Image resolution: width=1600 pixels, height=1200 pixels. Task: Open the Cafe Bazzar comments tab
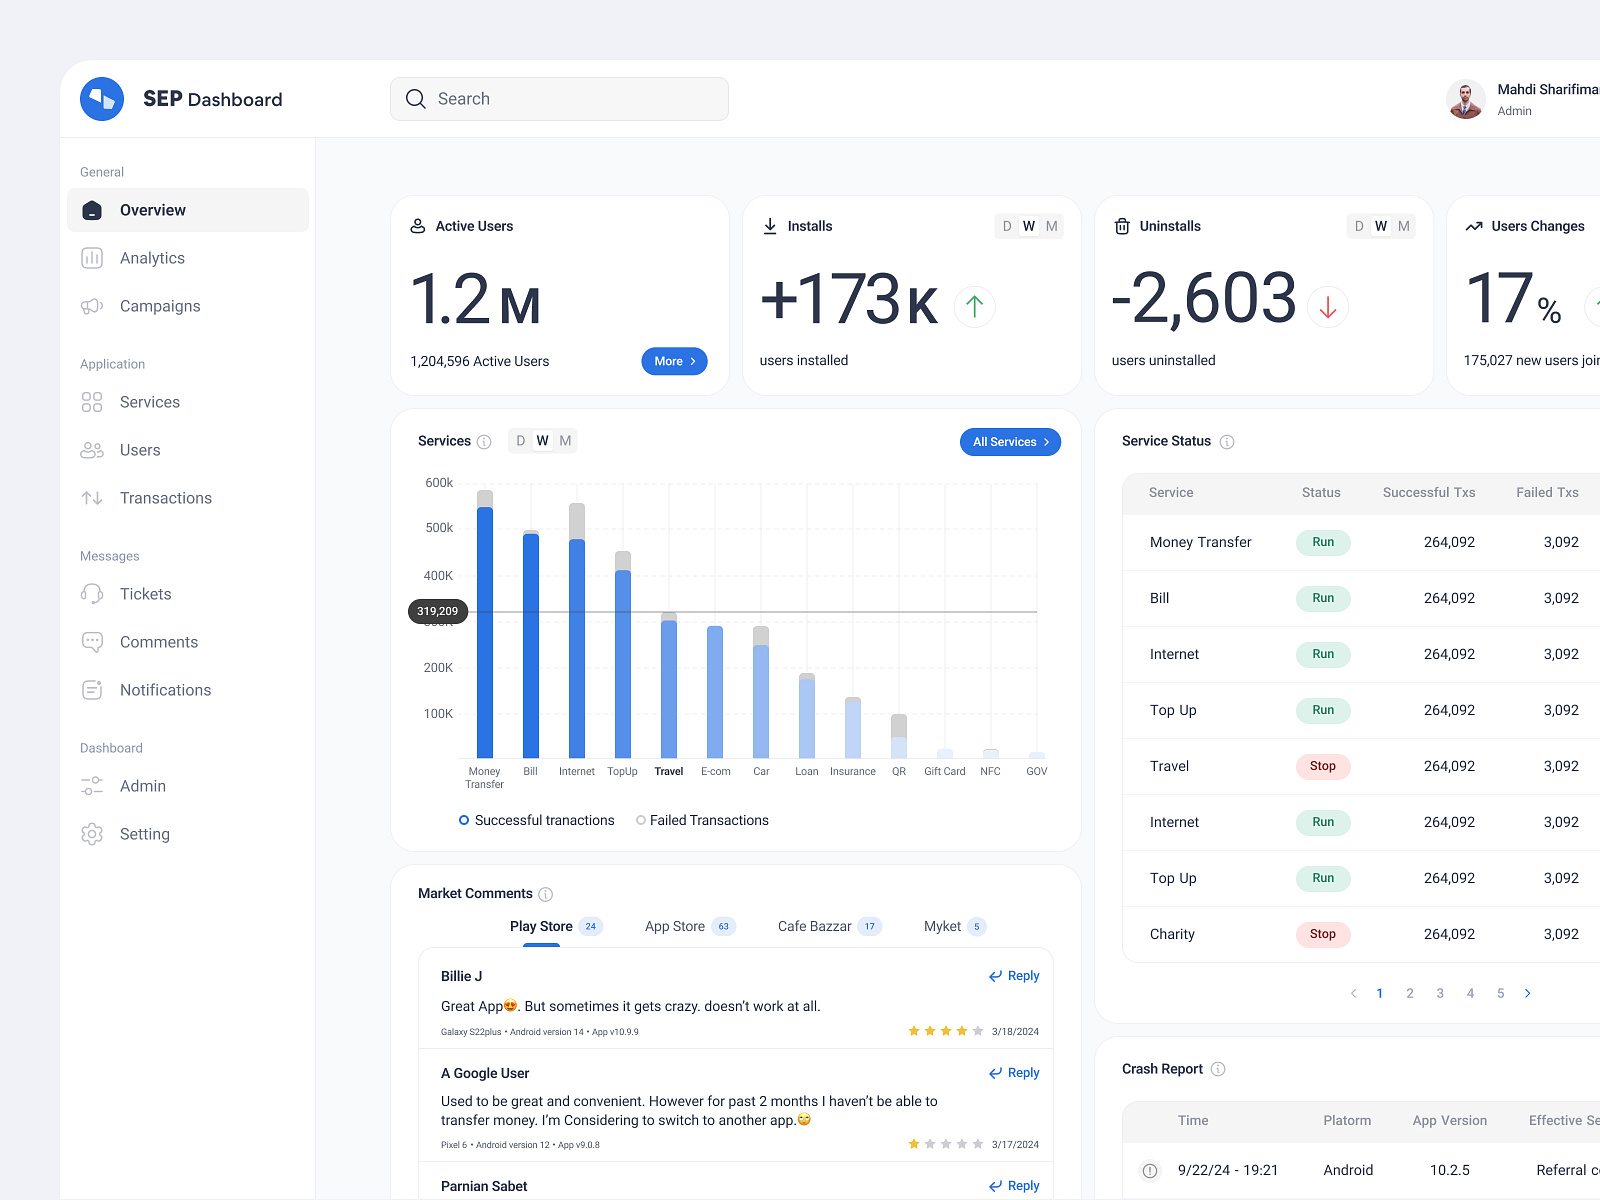(x=814, y=926)
